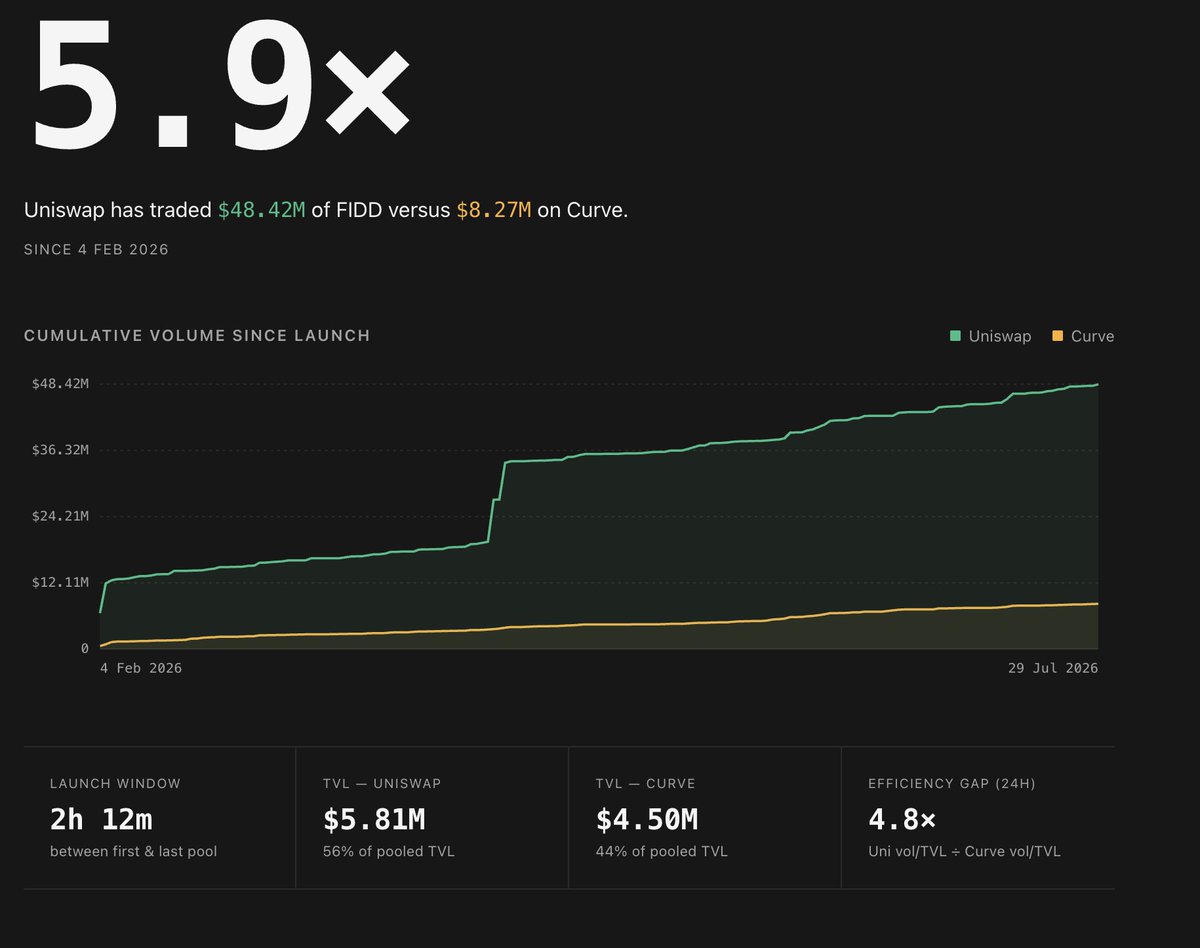Click the CUMULATIVE VOLUME SINCE LAUNCH heading
This screenshot has height=948, width=1200.
197,336
